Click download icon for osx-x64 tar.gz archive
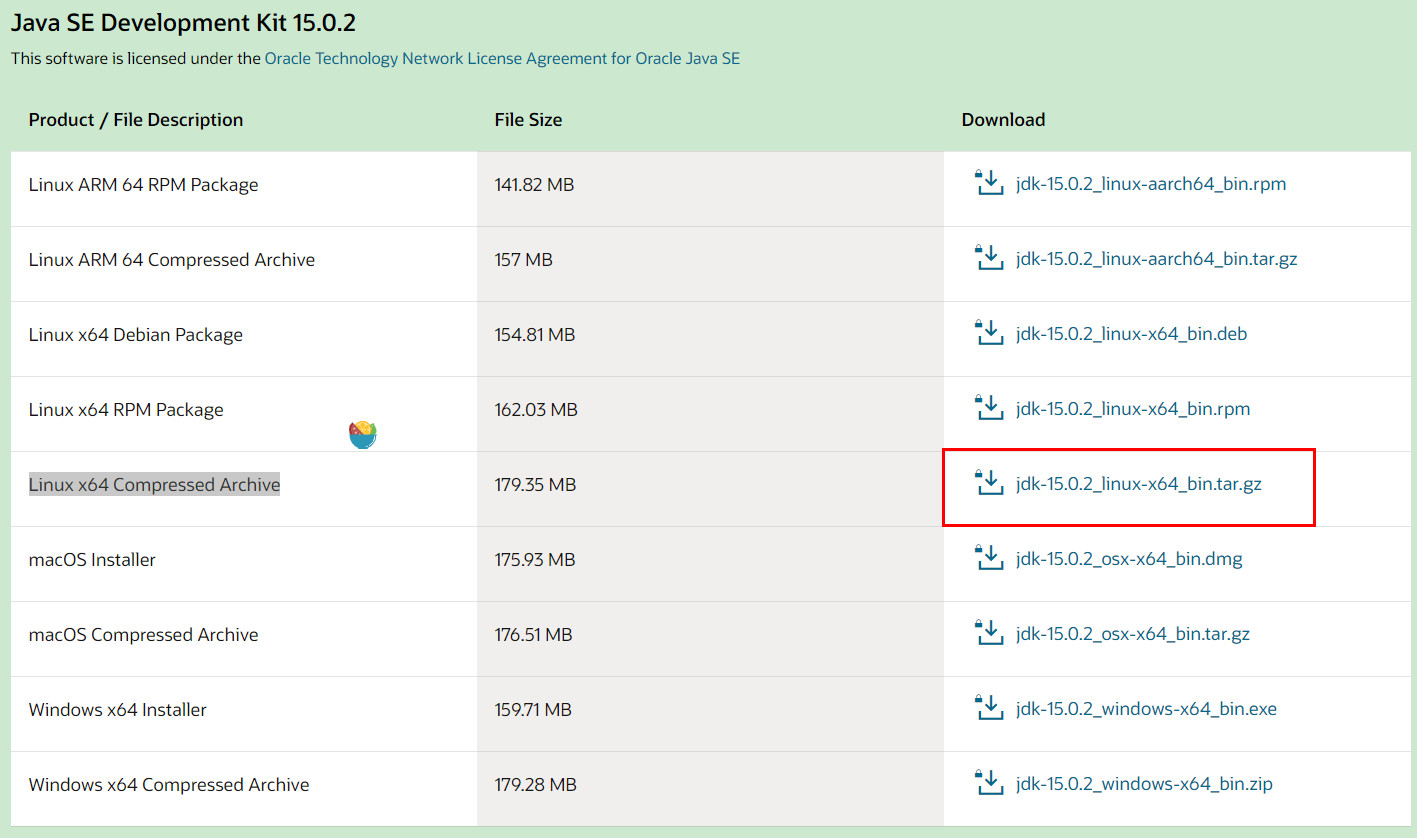This screenshot has width=1417, height=838. pyautogui.click(x=988, y=633)
